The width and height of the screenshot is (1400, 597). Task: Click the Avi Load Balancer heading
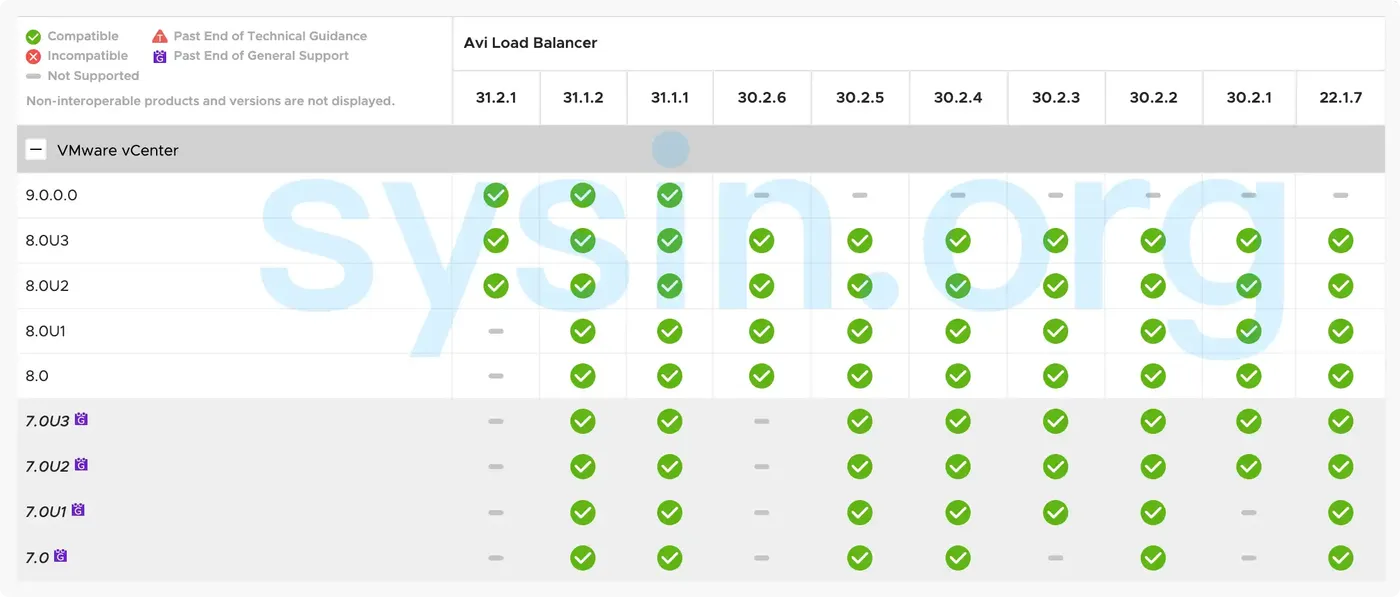pos(528,42)
